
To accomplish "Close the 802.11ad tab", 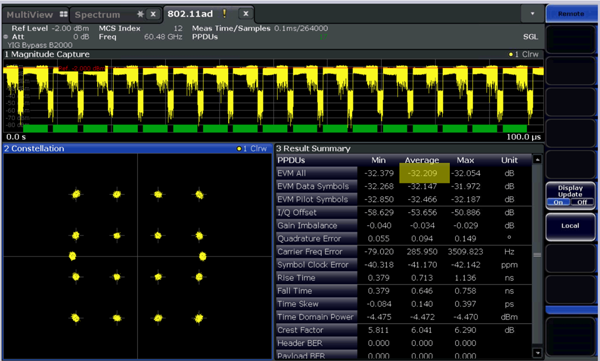I will click(x=246, y=14).
